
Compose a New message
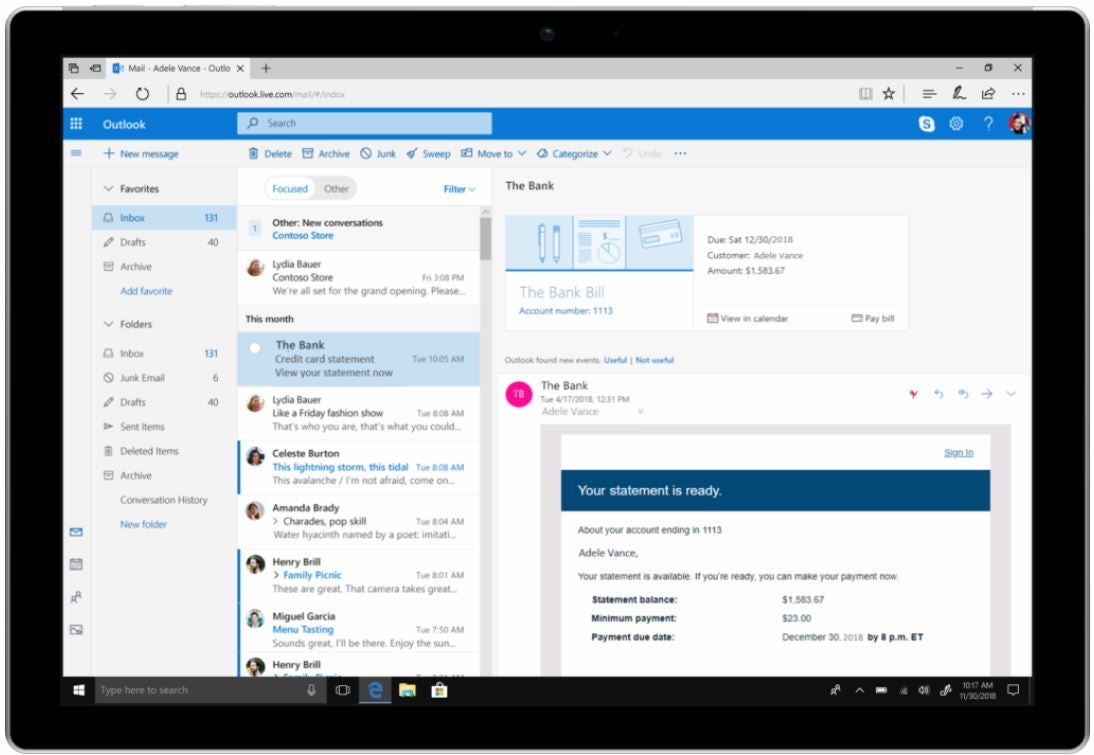pos(141,154)
